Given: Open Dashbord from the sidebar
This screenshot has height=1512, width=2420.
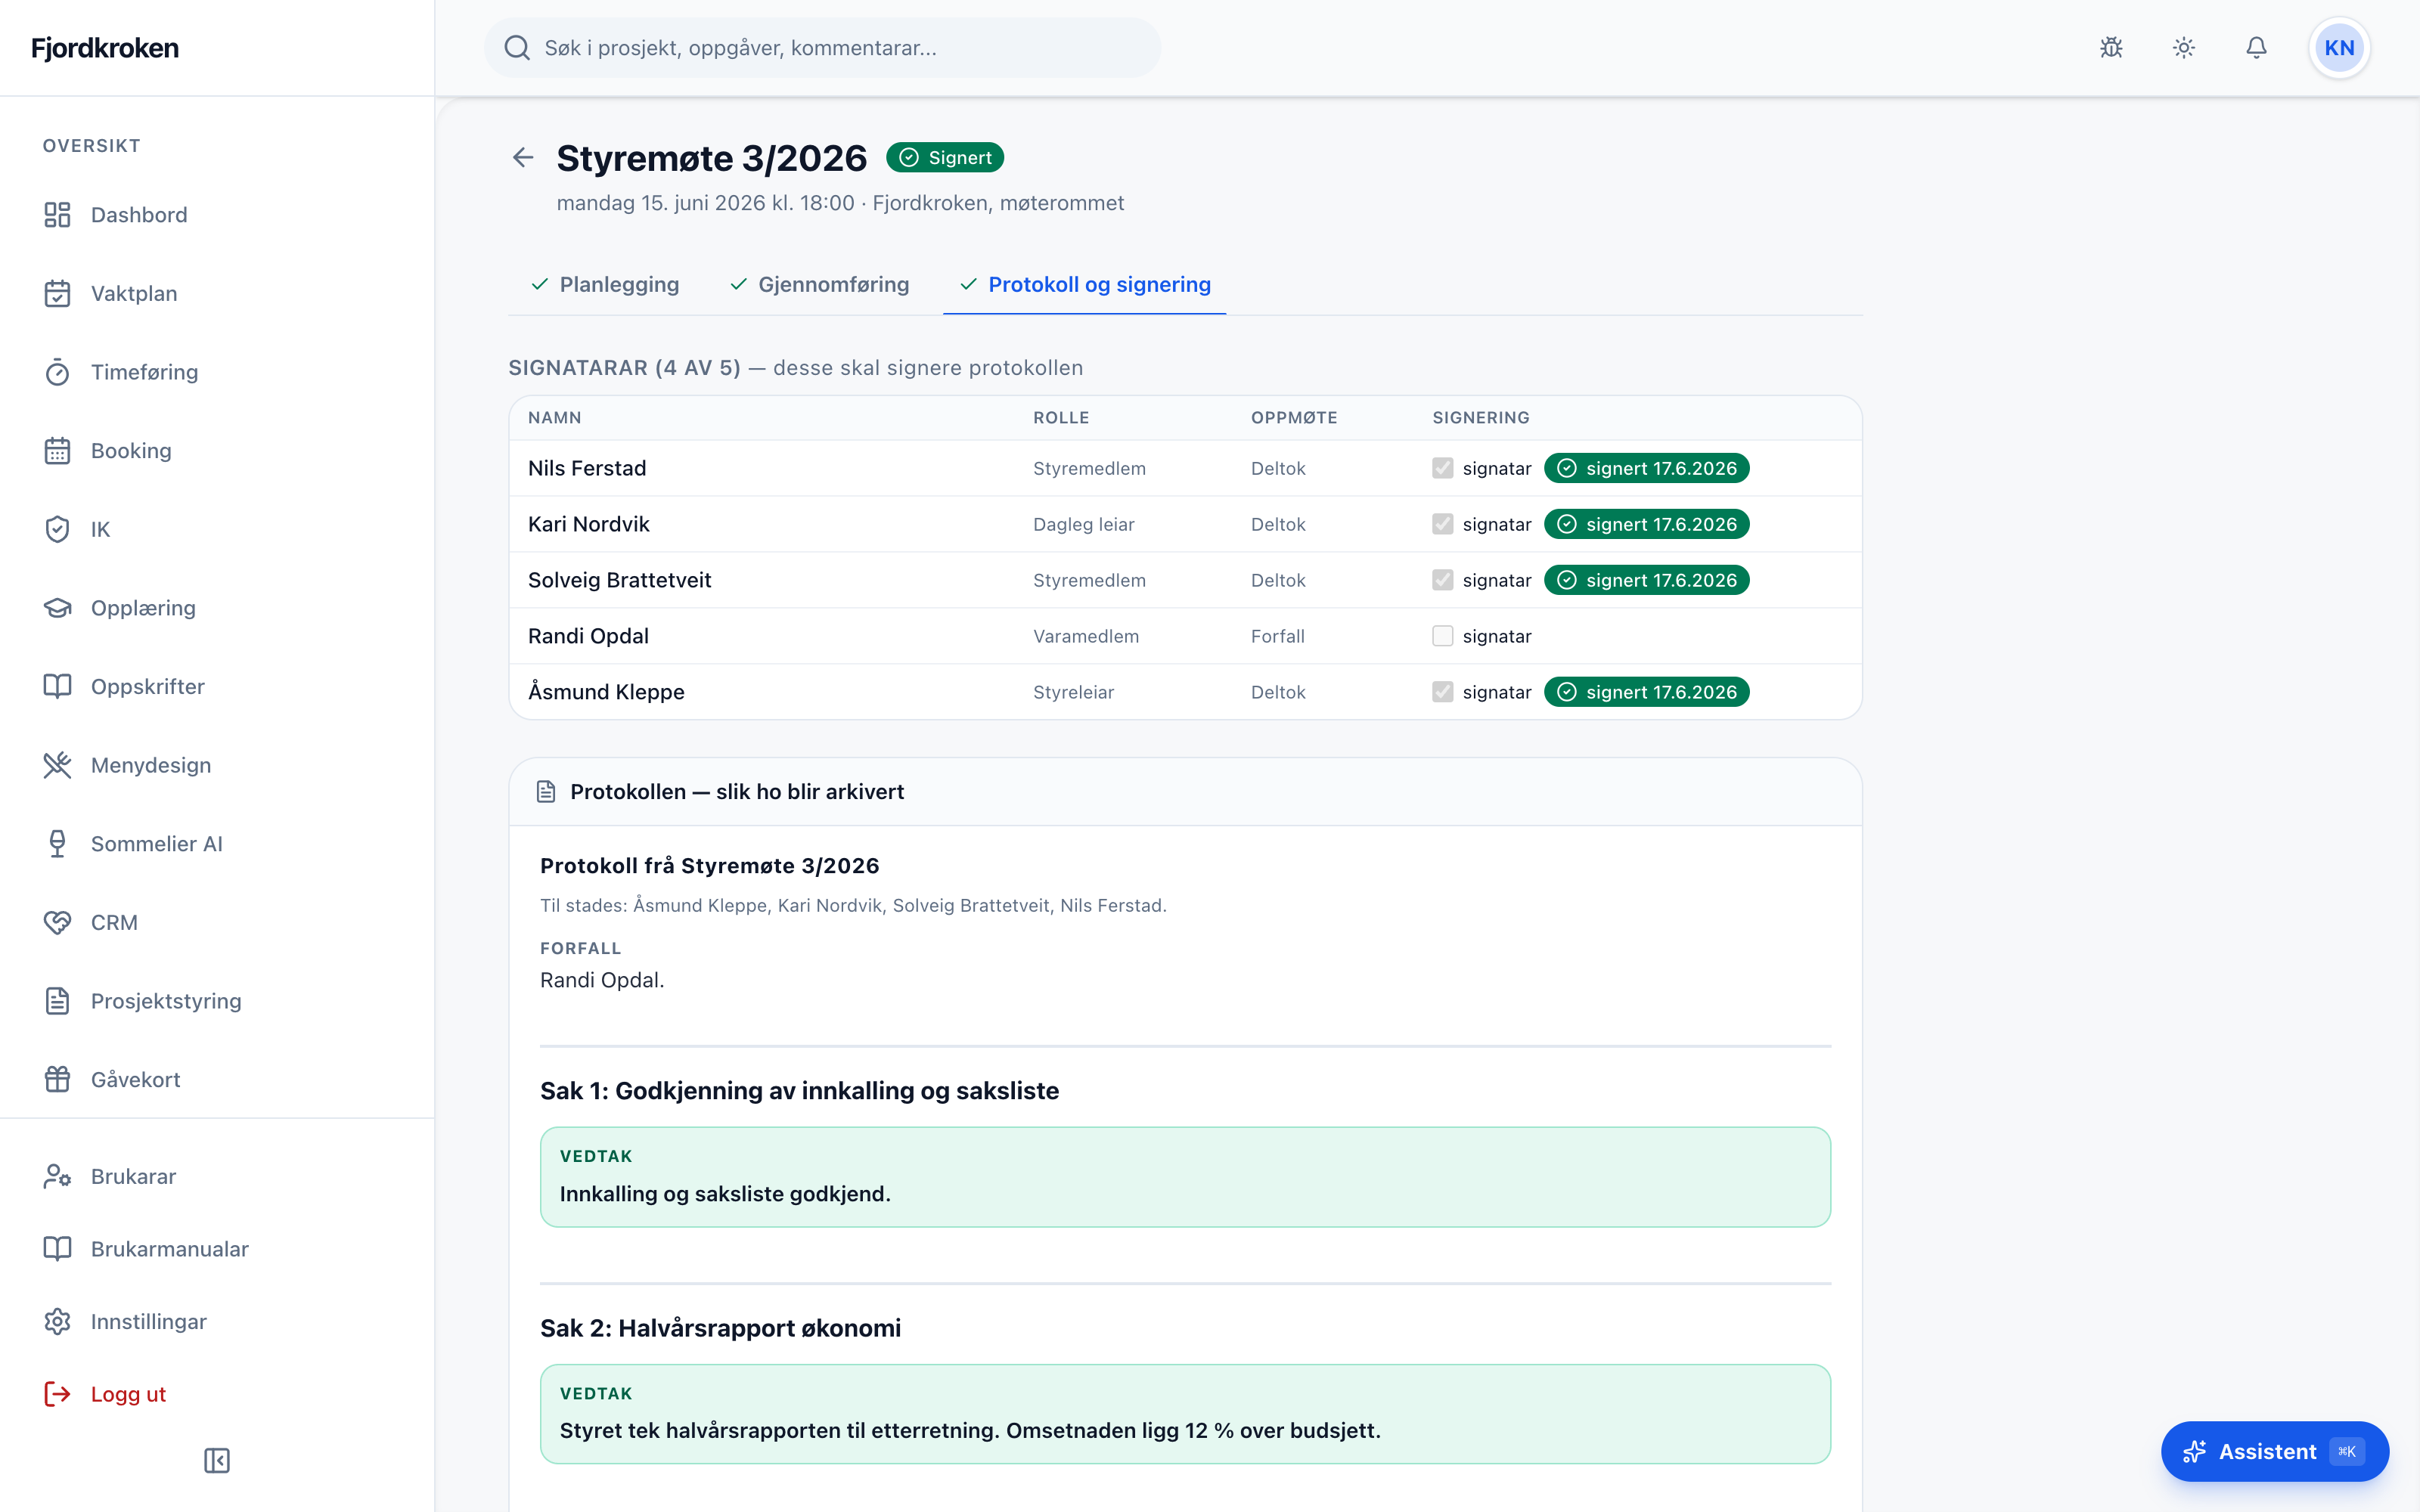Looking at the screenshot, I should point(217,215).
